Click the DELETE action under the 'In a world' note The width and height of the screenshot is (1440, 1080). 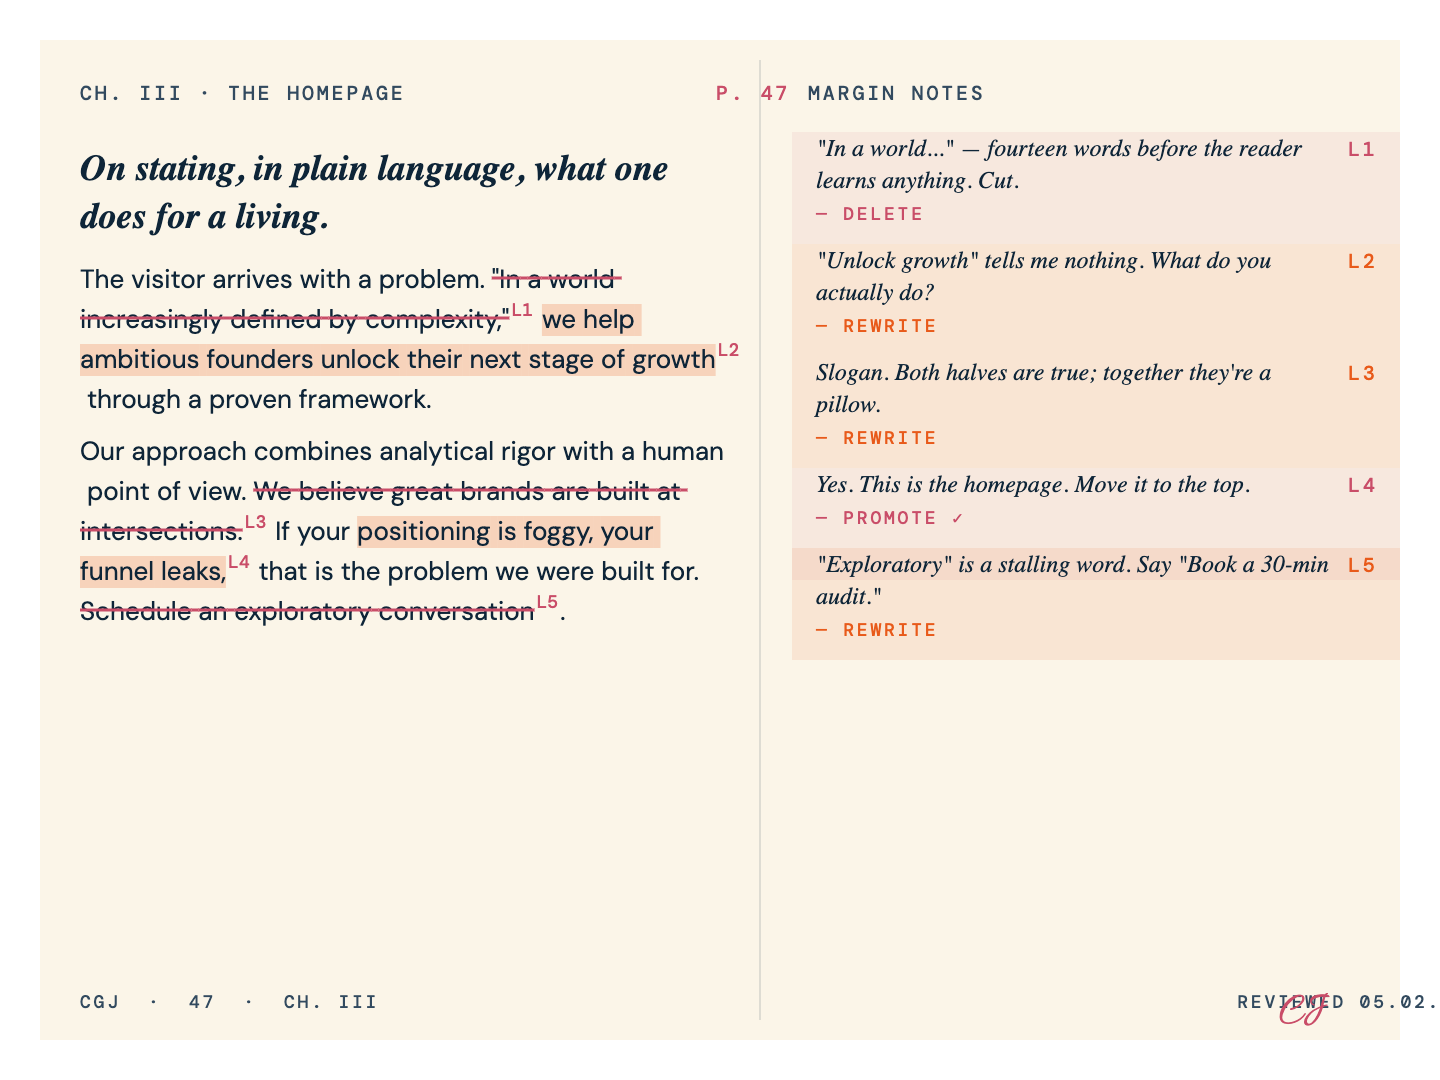tap(870, 214)
